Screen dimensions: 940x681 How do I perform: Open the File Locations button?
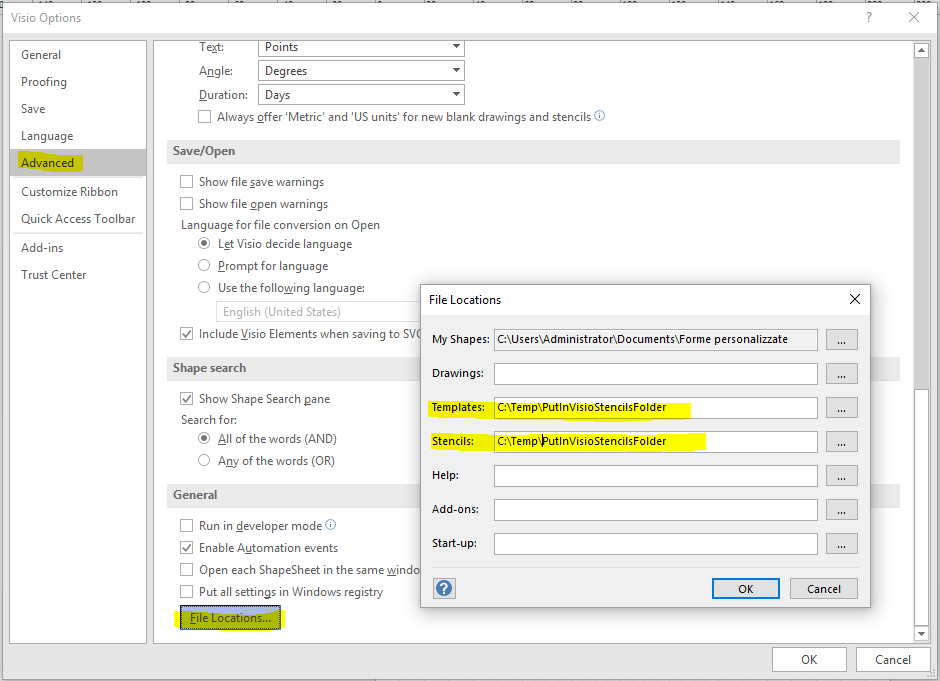pos(230,618)
